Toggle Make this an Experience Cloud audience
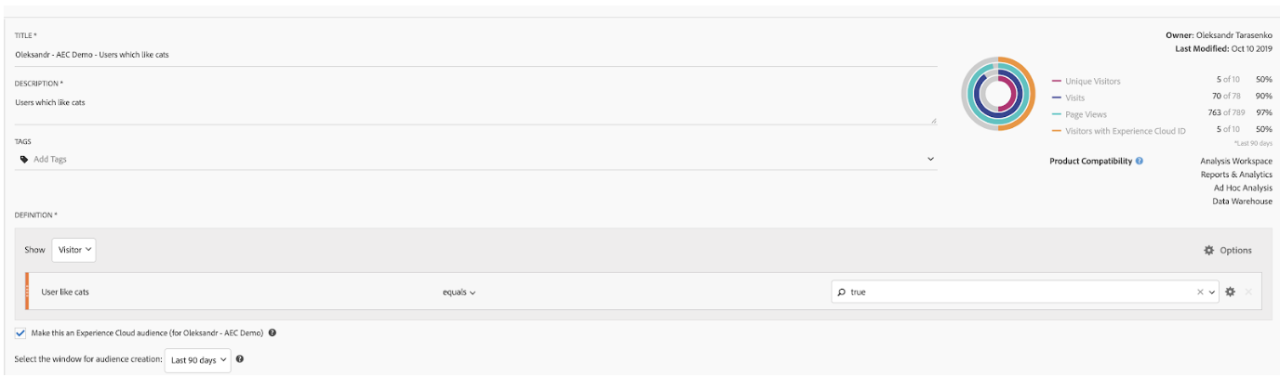 click(x=21, y=333)
